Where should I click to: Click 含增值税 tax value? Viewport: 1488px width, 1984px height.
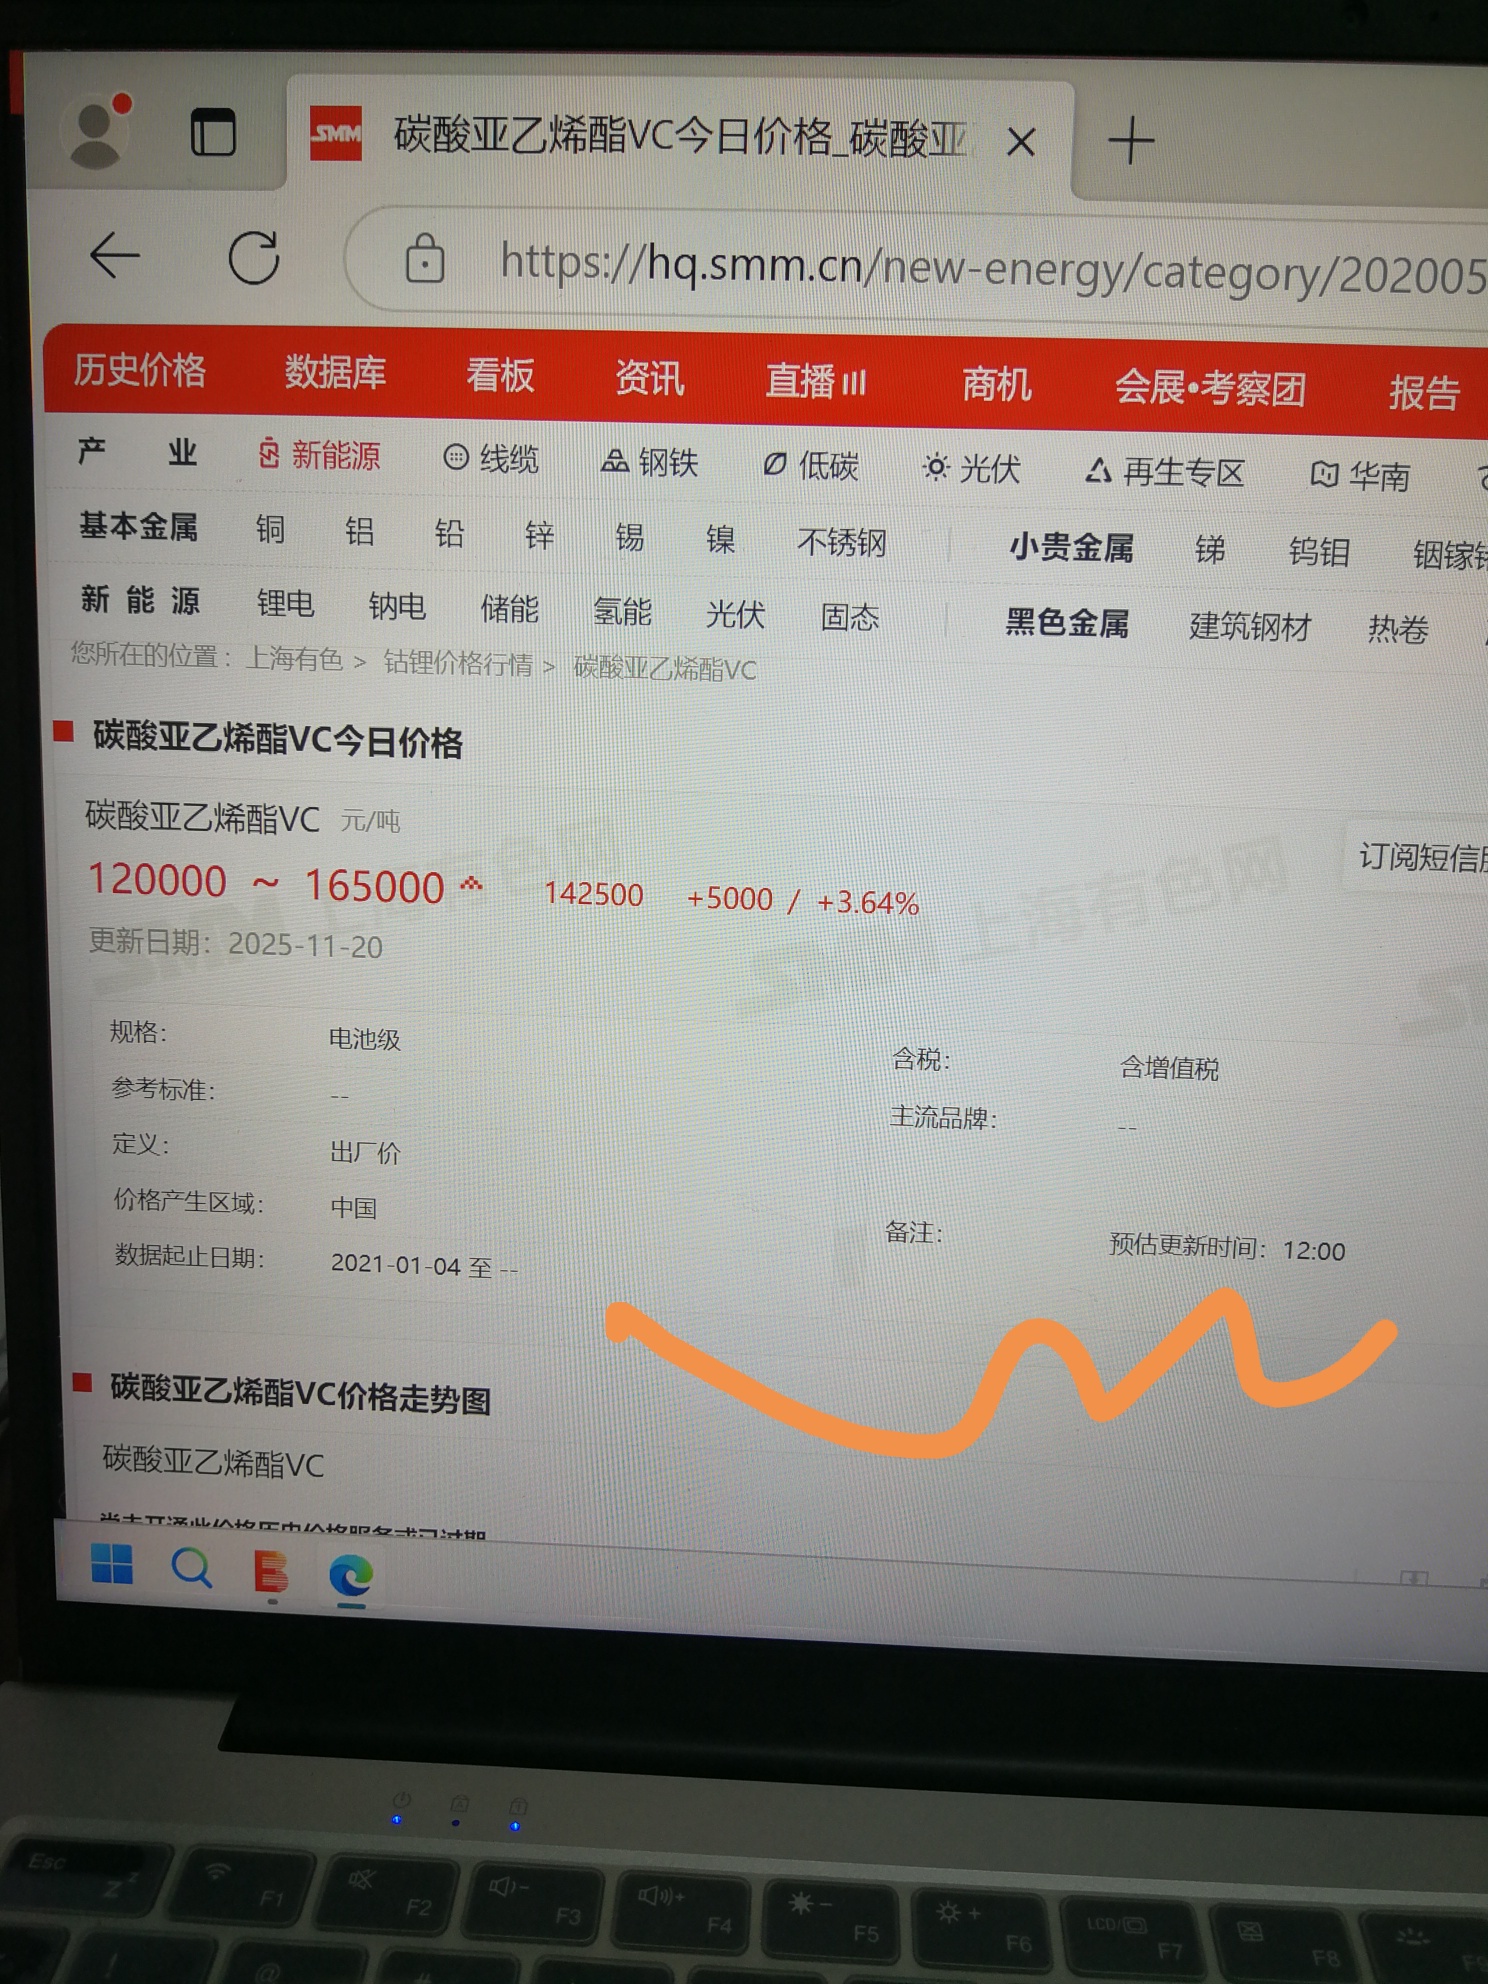tap(1169, 1068)
